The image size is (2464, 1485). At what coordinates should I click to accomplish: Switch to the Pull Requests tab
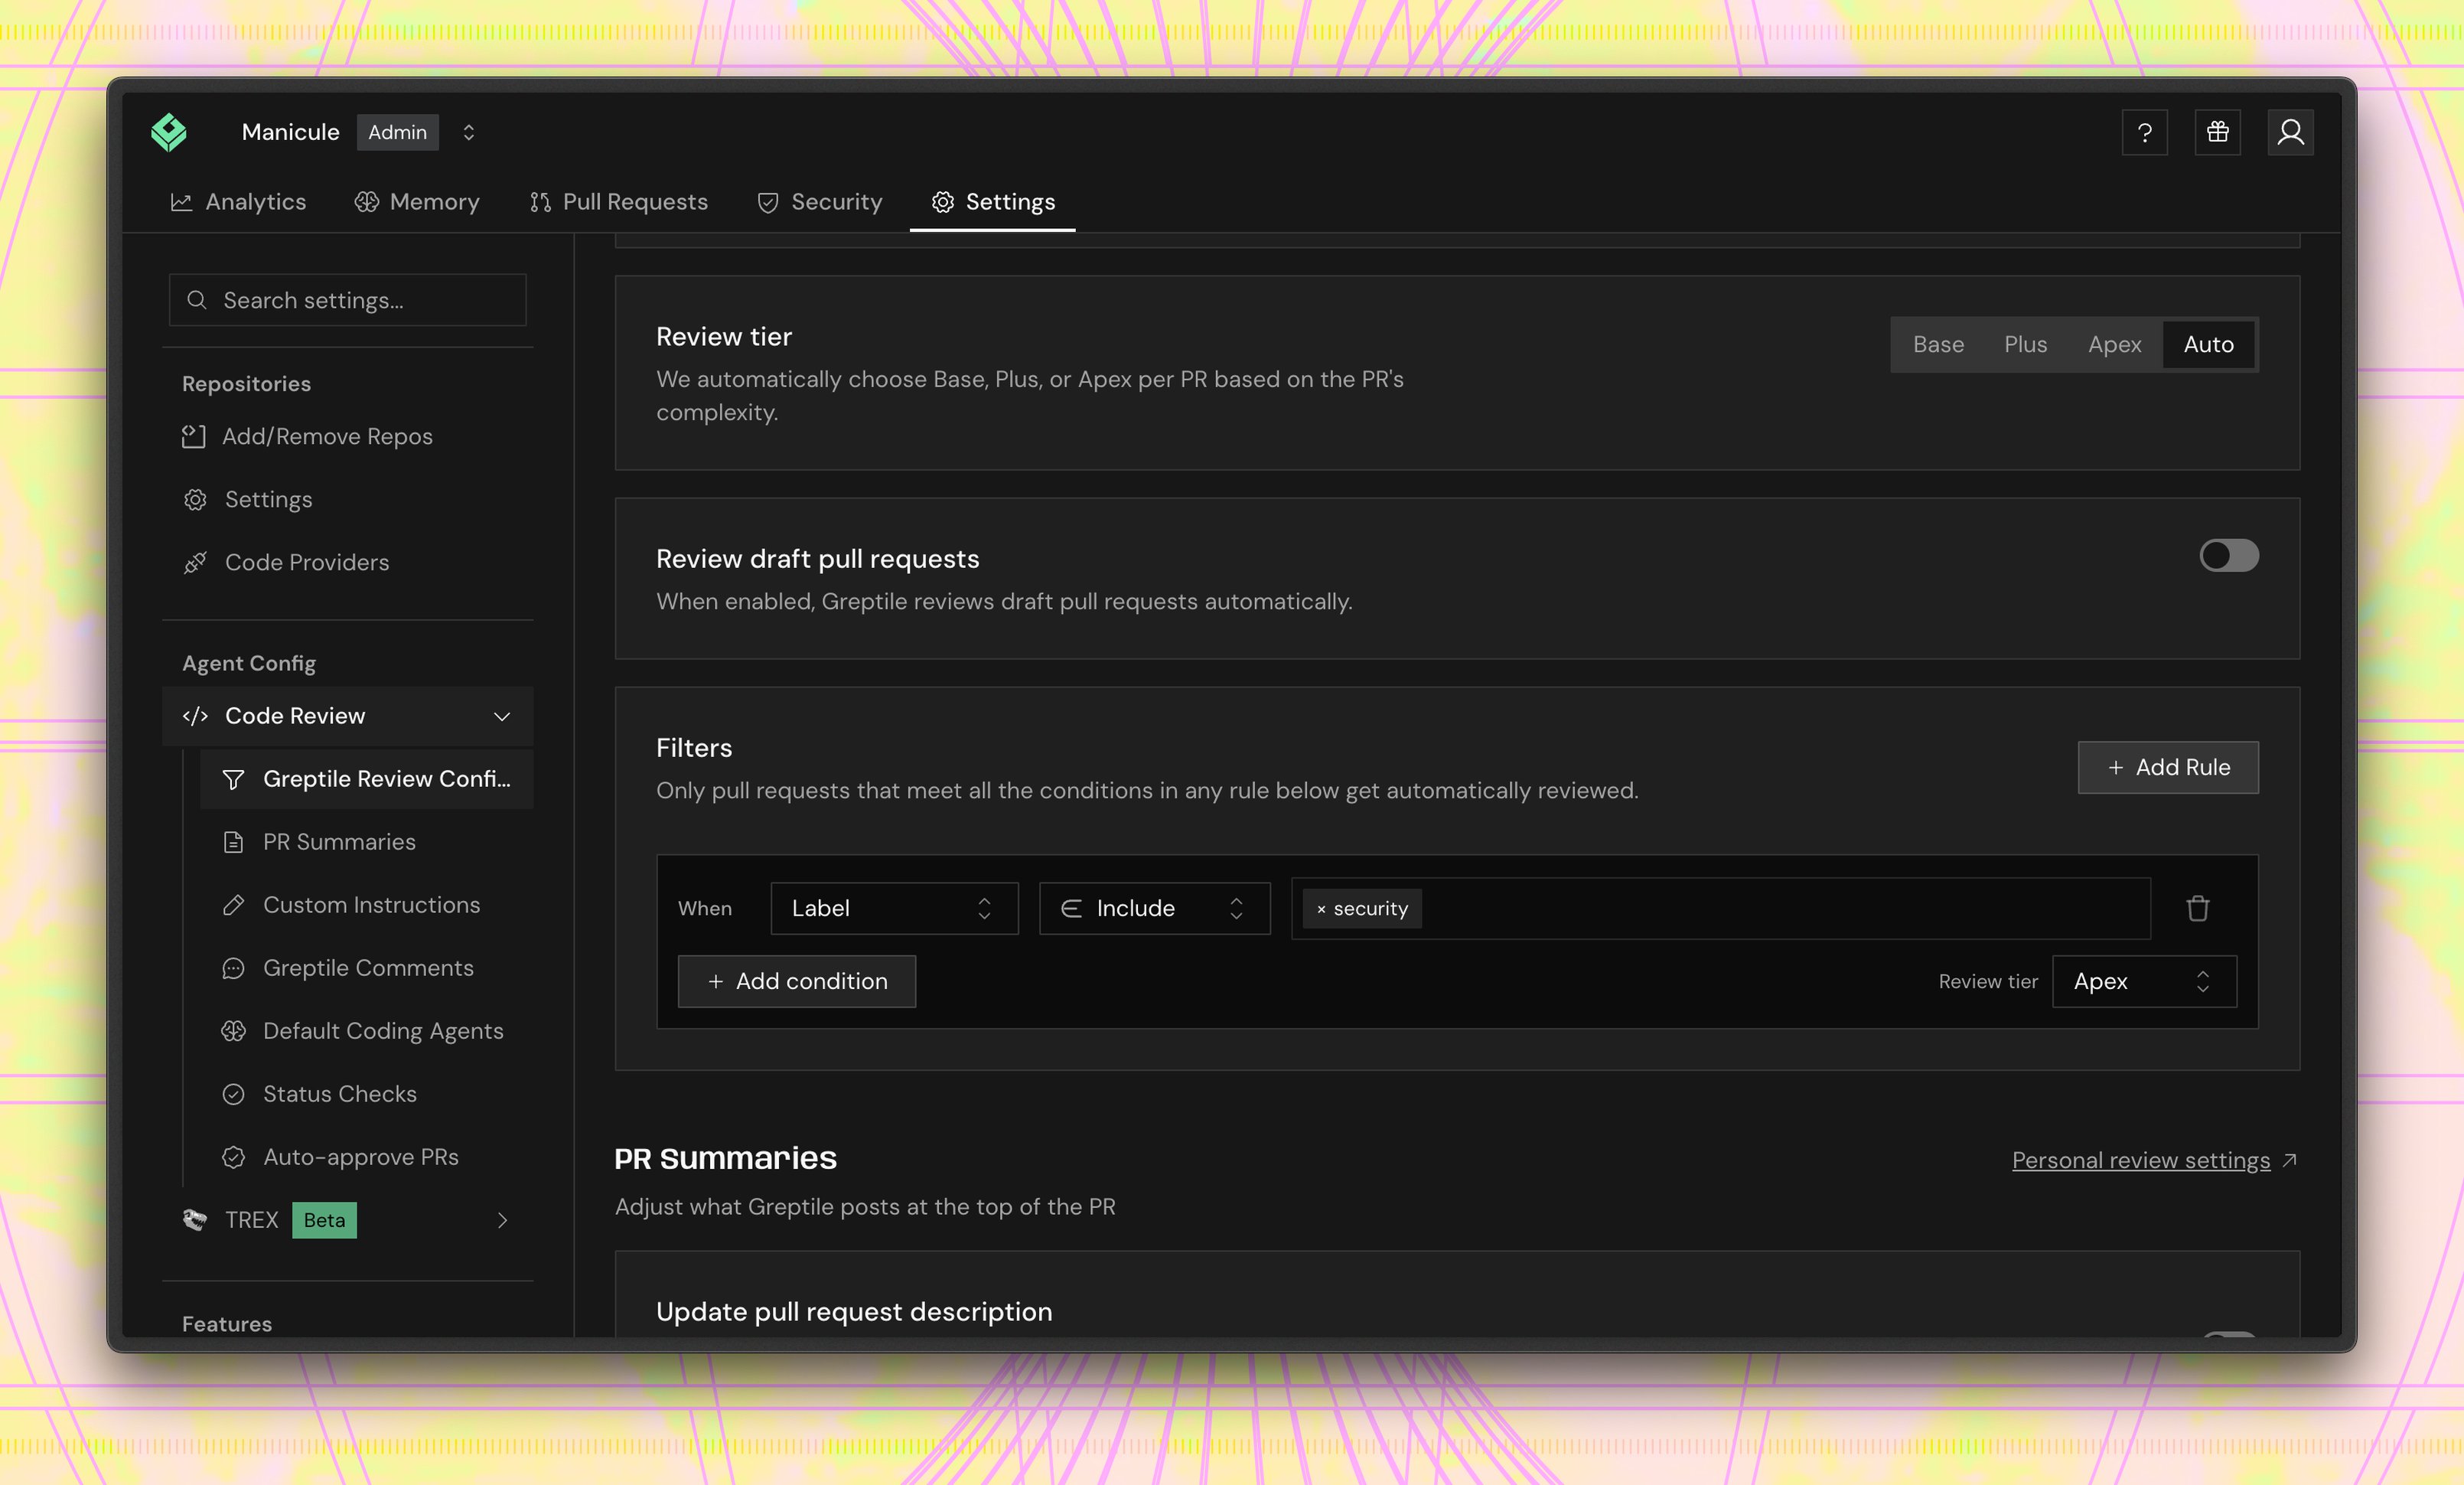point(618,202)
